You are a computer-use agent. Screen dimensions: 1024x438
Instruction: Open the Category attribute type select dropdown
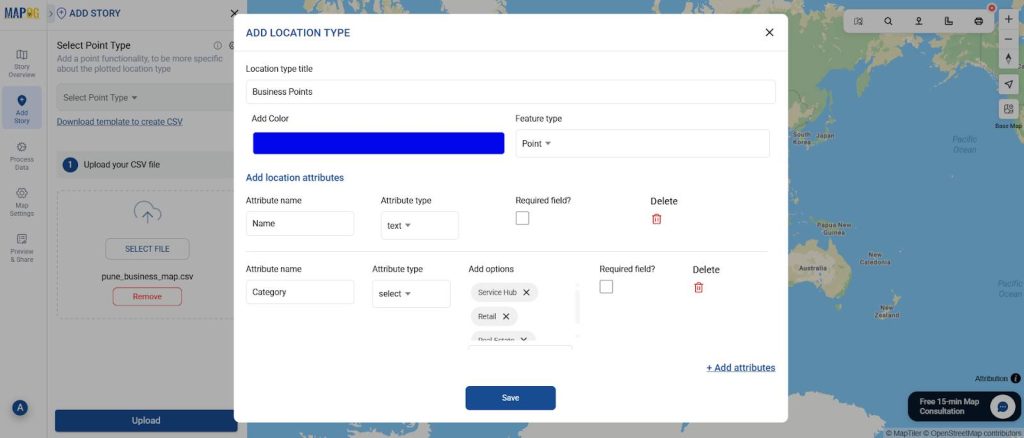point(411,294)
